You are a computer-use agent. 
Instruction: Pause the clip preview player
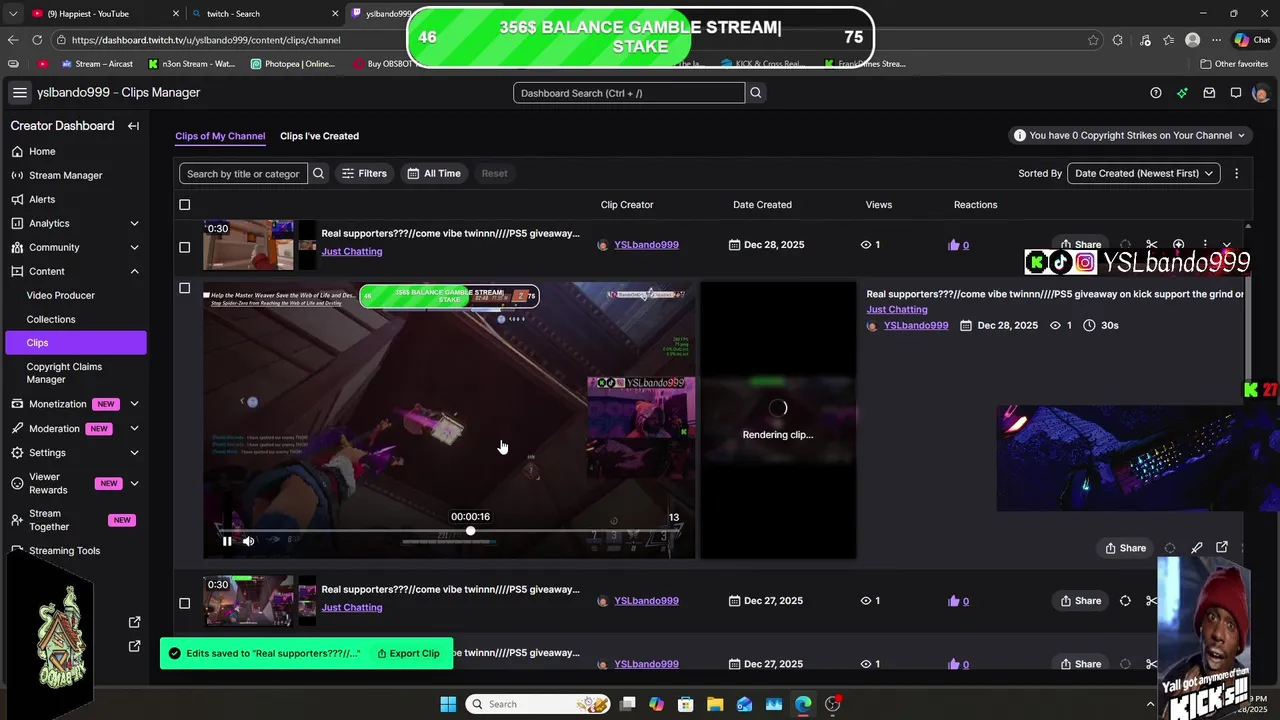tap(227, 541)
